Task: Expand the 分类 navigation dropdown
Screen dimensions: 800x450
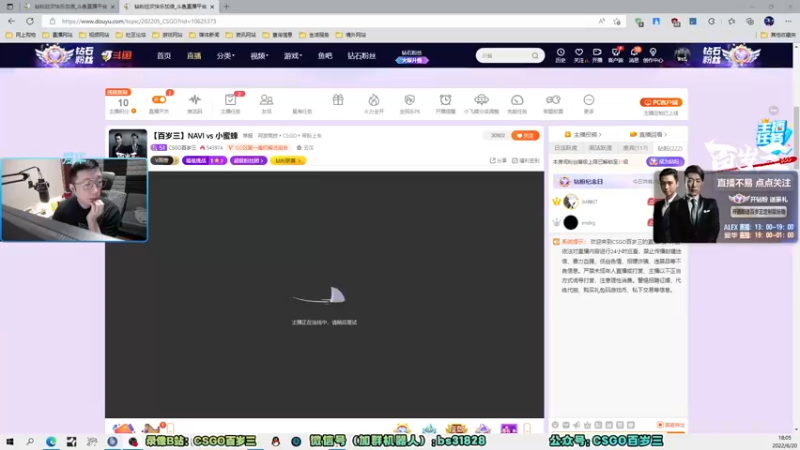Action: [x=225, y=56]
